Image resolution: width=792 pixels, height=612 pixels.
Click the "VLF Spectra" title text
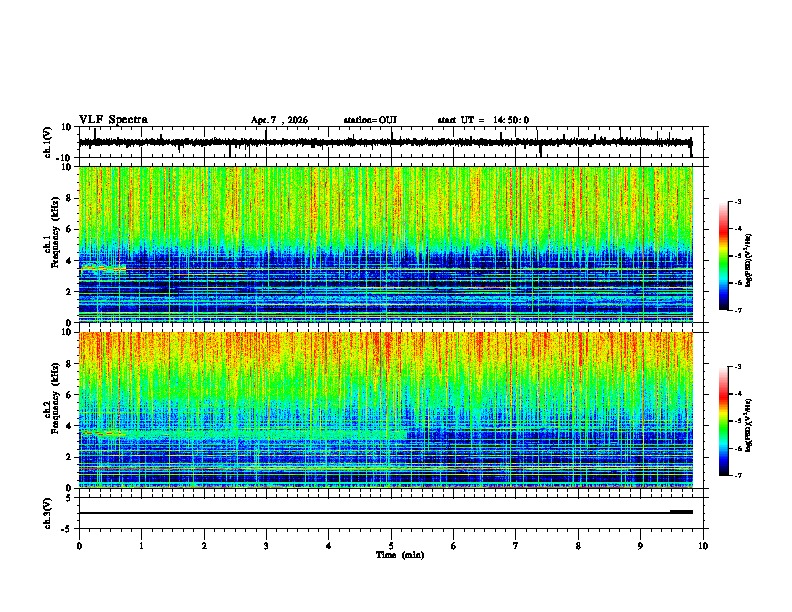[x=113, y=120]
